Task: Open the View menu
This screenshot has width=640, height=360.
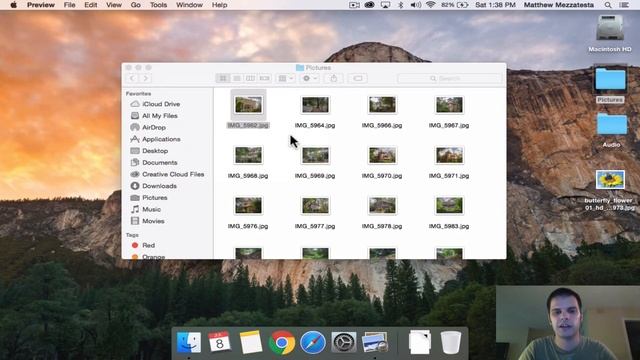Action: coord(114,5)
